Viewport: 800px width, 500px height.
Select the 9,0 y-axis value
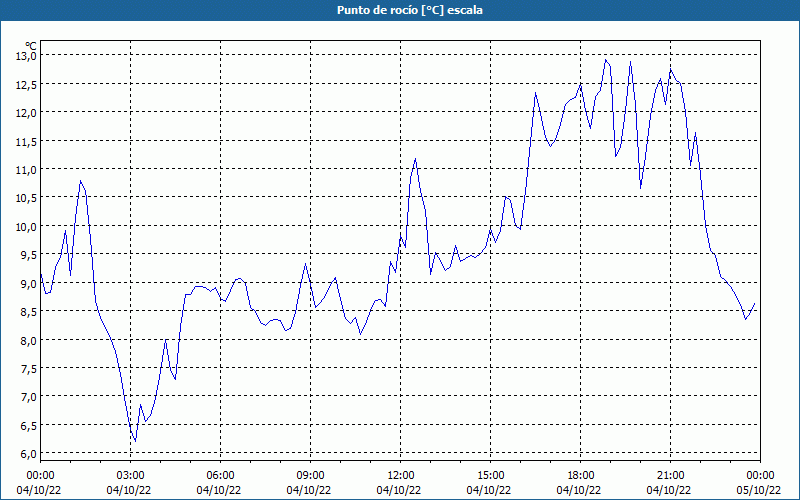[x=29, y=283]
